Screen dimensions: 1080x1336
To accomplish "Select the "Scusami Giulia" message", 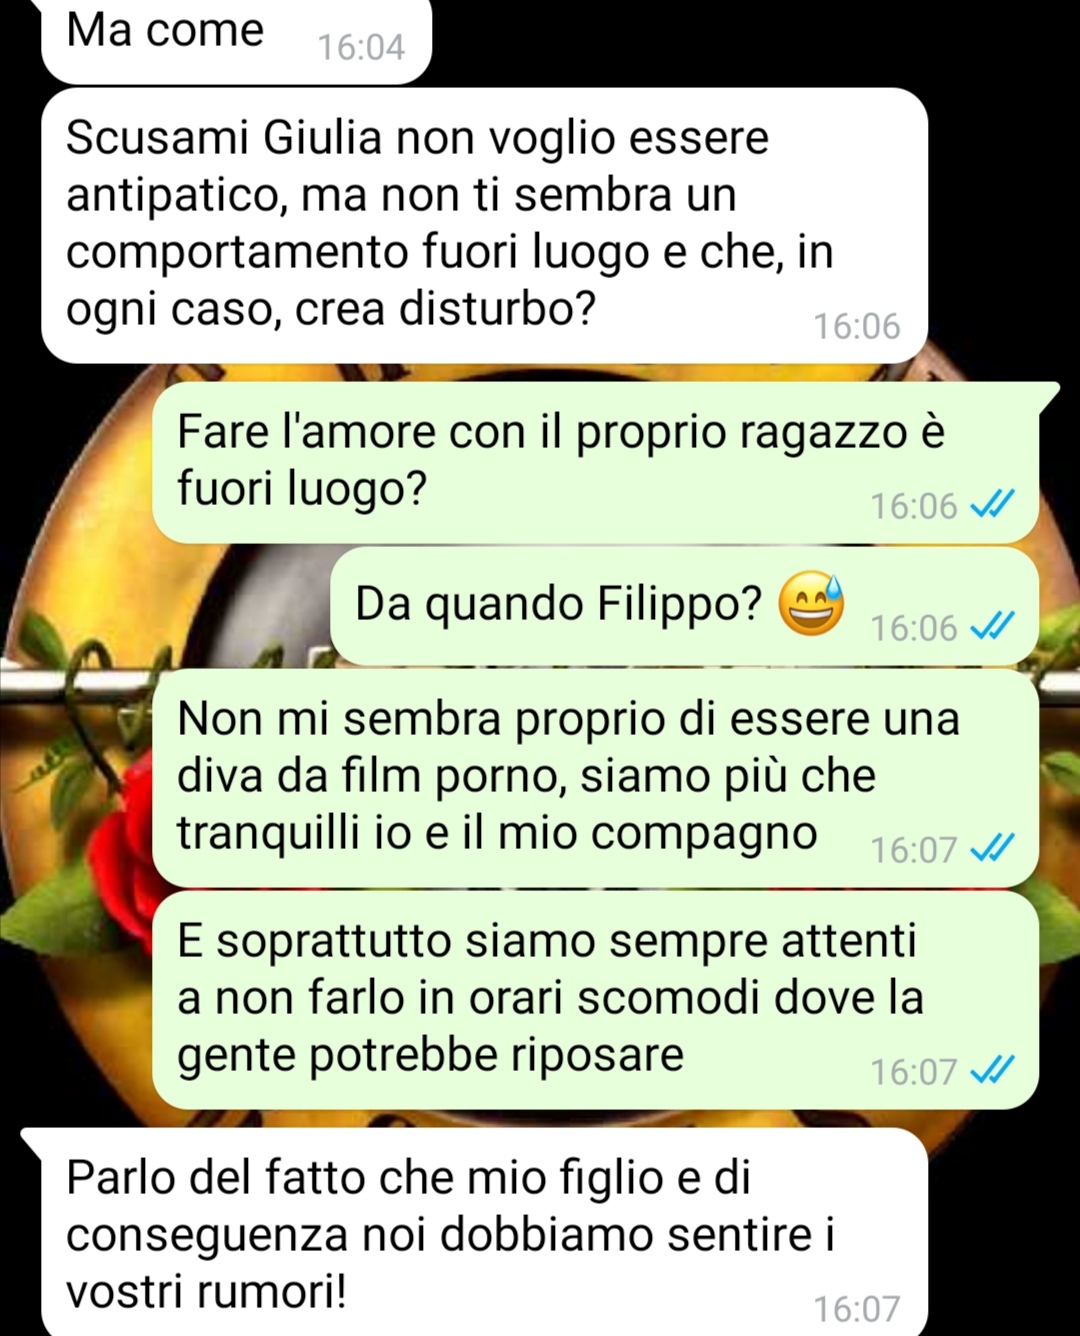I will tap(484, 225).
